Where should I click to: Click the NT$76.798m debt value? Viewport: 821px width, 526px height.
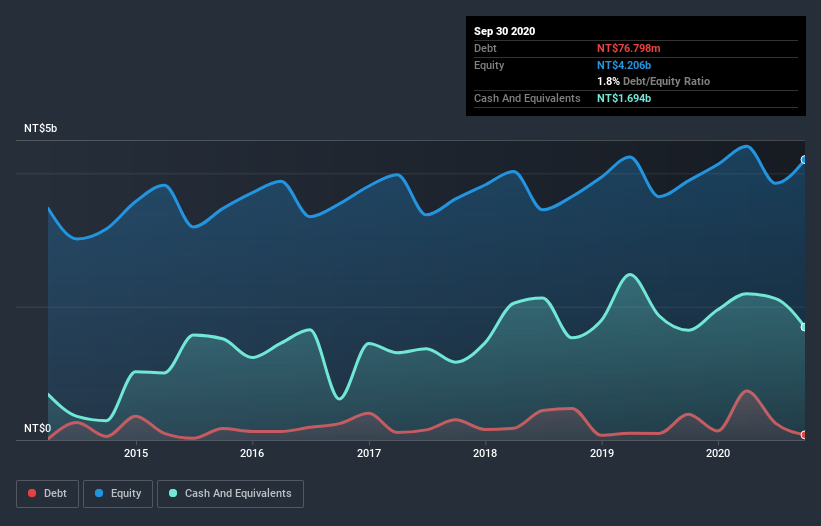629,48
